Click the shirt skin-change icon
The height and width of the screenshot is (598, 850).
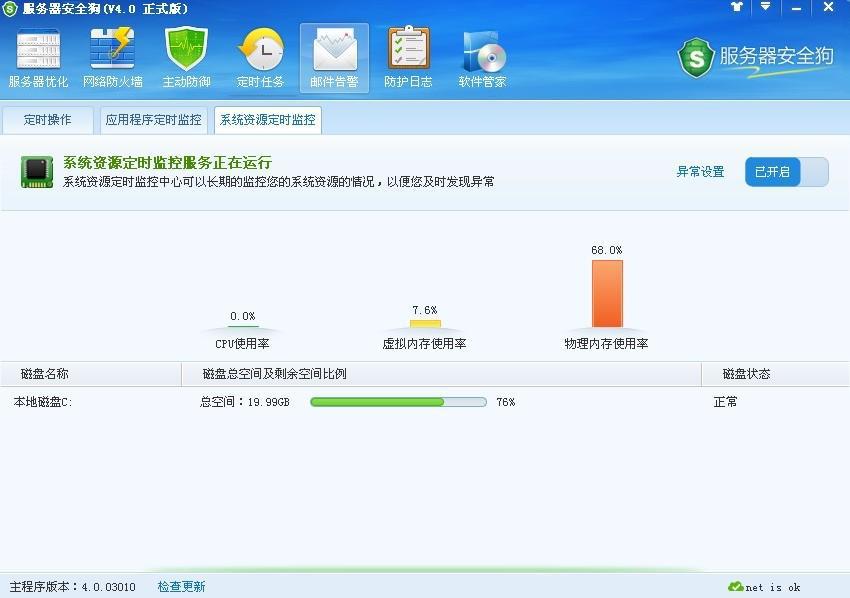click(x=737, y=9)
